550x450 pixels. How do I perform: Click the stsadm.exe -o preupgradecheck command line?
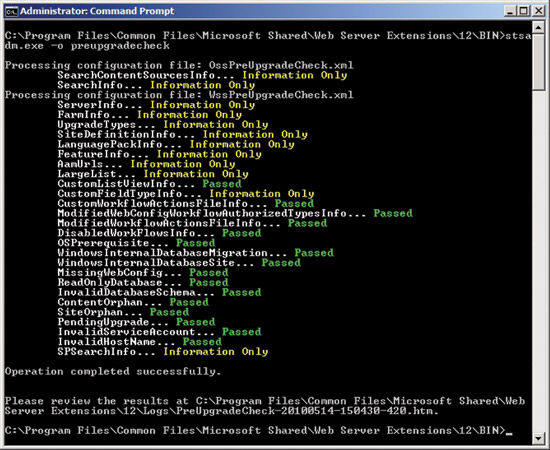(x=268, y=41)
